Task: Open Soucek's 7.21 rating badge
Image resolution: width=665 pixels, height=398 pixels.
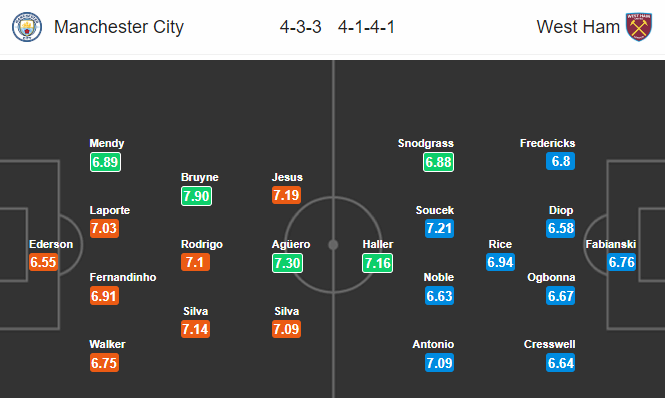Action: [439, 228]
